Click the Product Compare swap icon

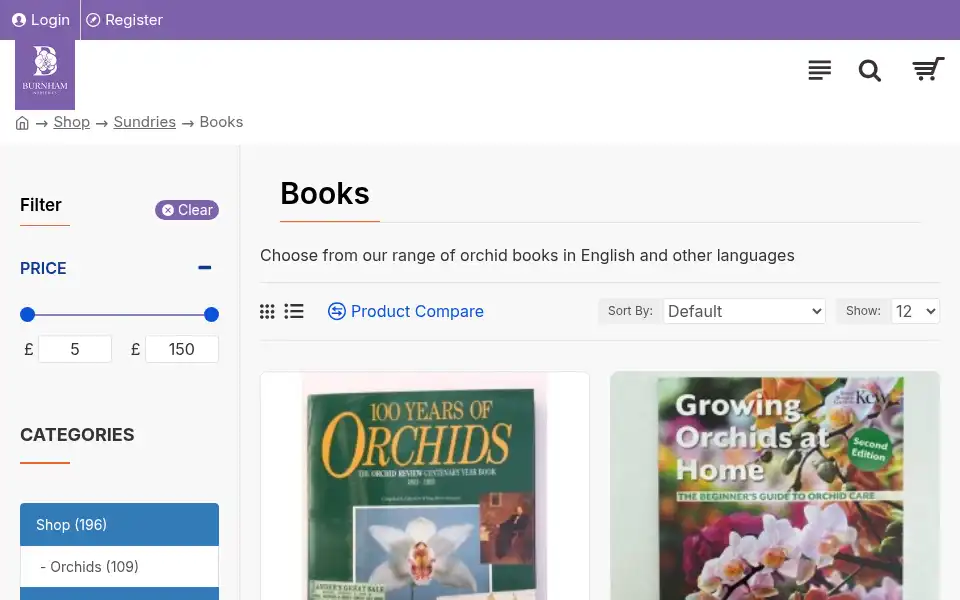click(x=337, y=312)
